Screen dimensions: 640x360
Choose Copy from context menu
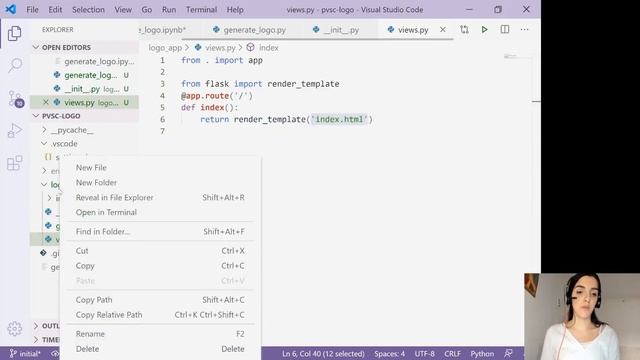click(160, 266)
